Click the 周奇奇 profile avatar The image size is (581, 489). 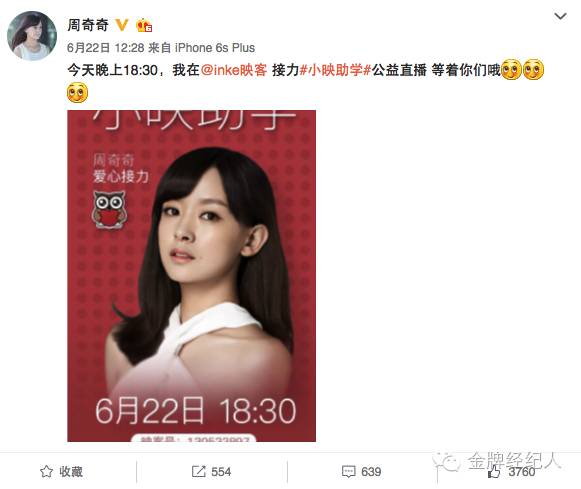(x=32, y=35)
